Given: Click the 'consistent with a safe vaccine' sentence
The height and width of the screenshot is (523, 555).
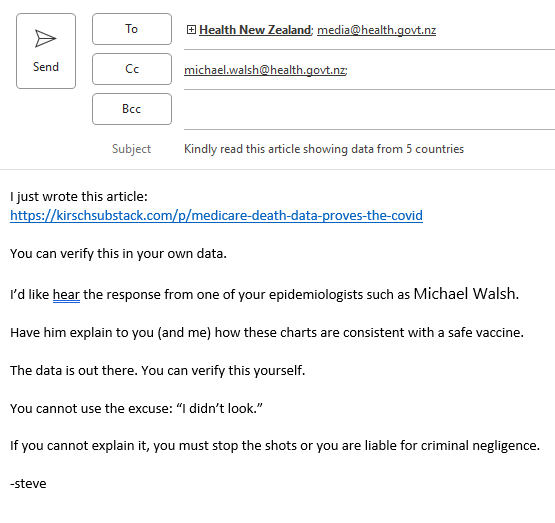Looking at the screenshot, I should 267,333.
